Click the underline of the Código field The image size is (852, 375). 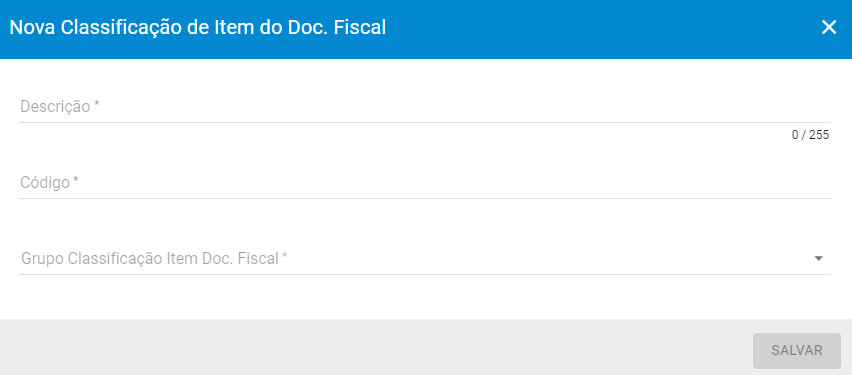[425, 198]
